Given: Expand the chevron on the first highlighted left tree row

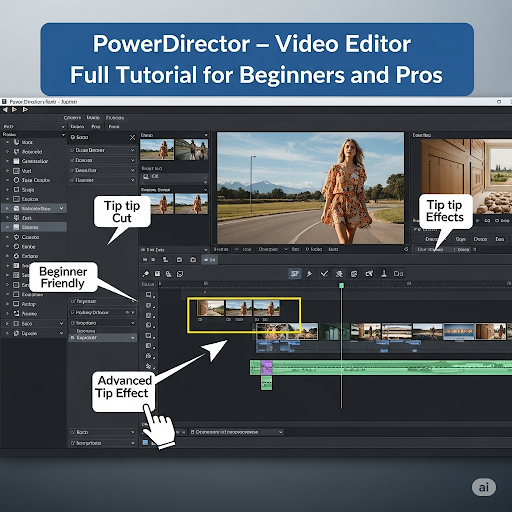Looking at the screenshot, I should click(61, 208).
